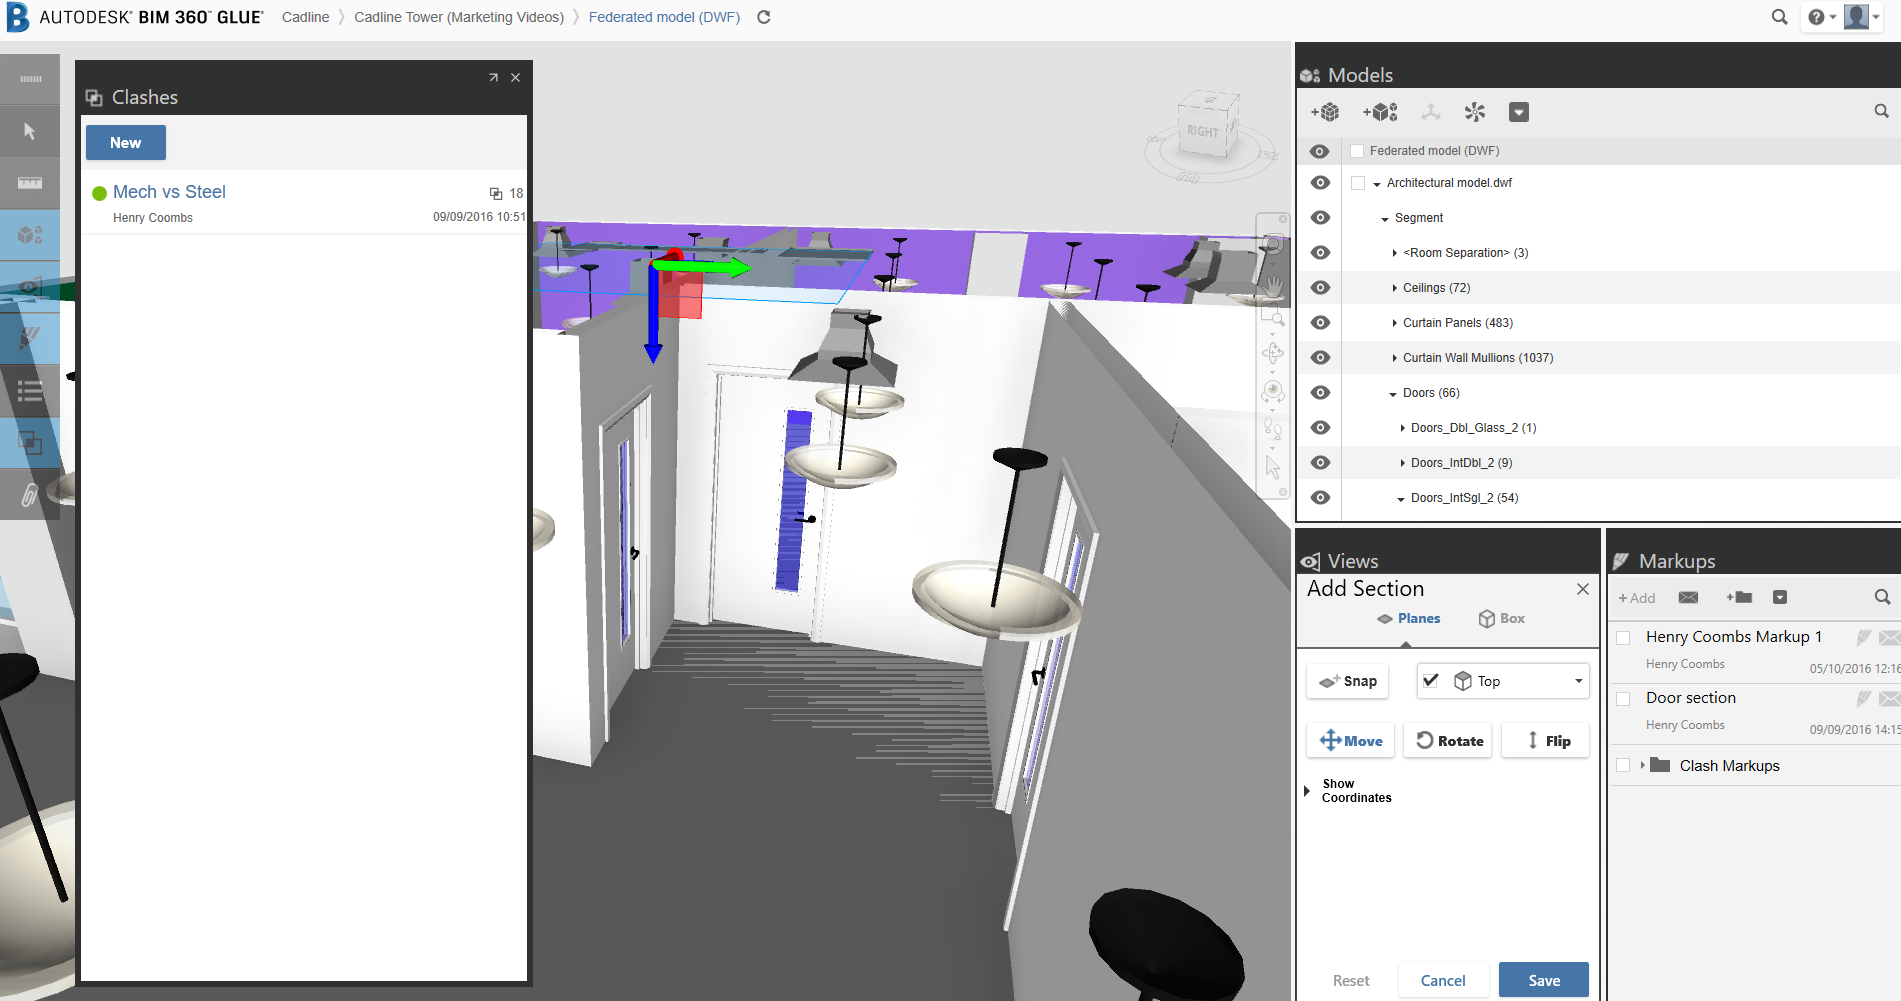This screenshot has width=1901, height=1001.
Task: Add a markup folder
Action: (1739, 597)
